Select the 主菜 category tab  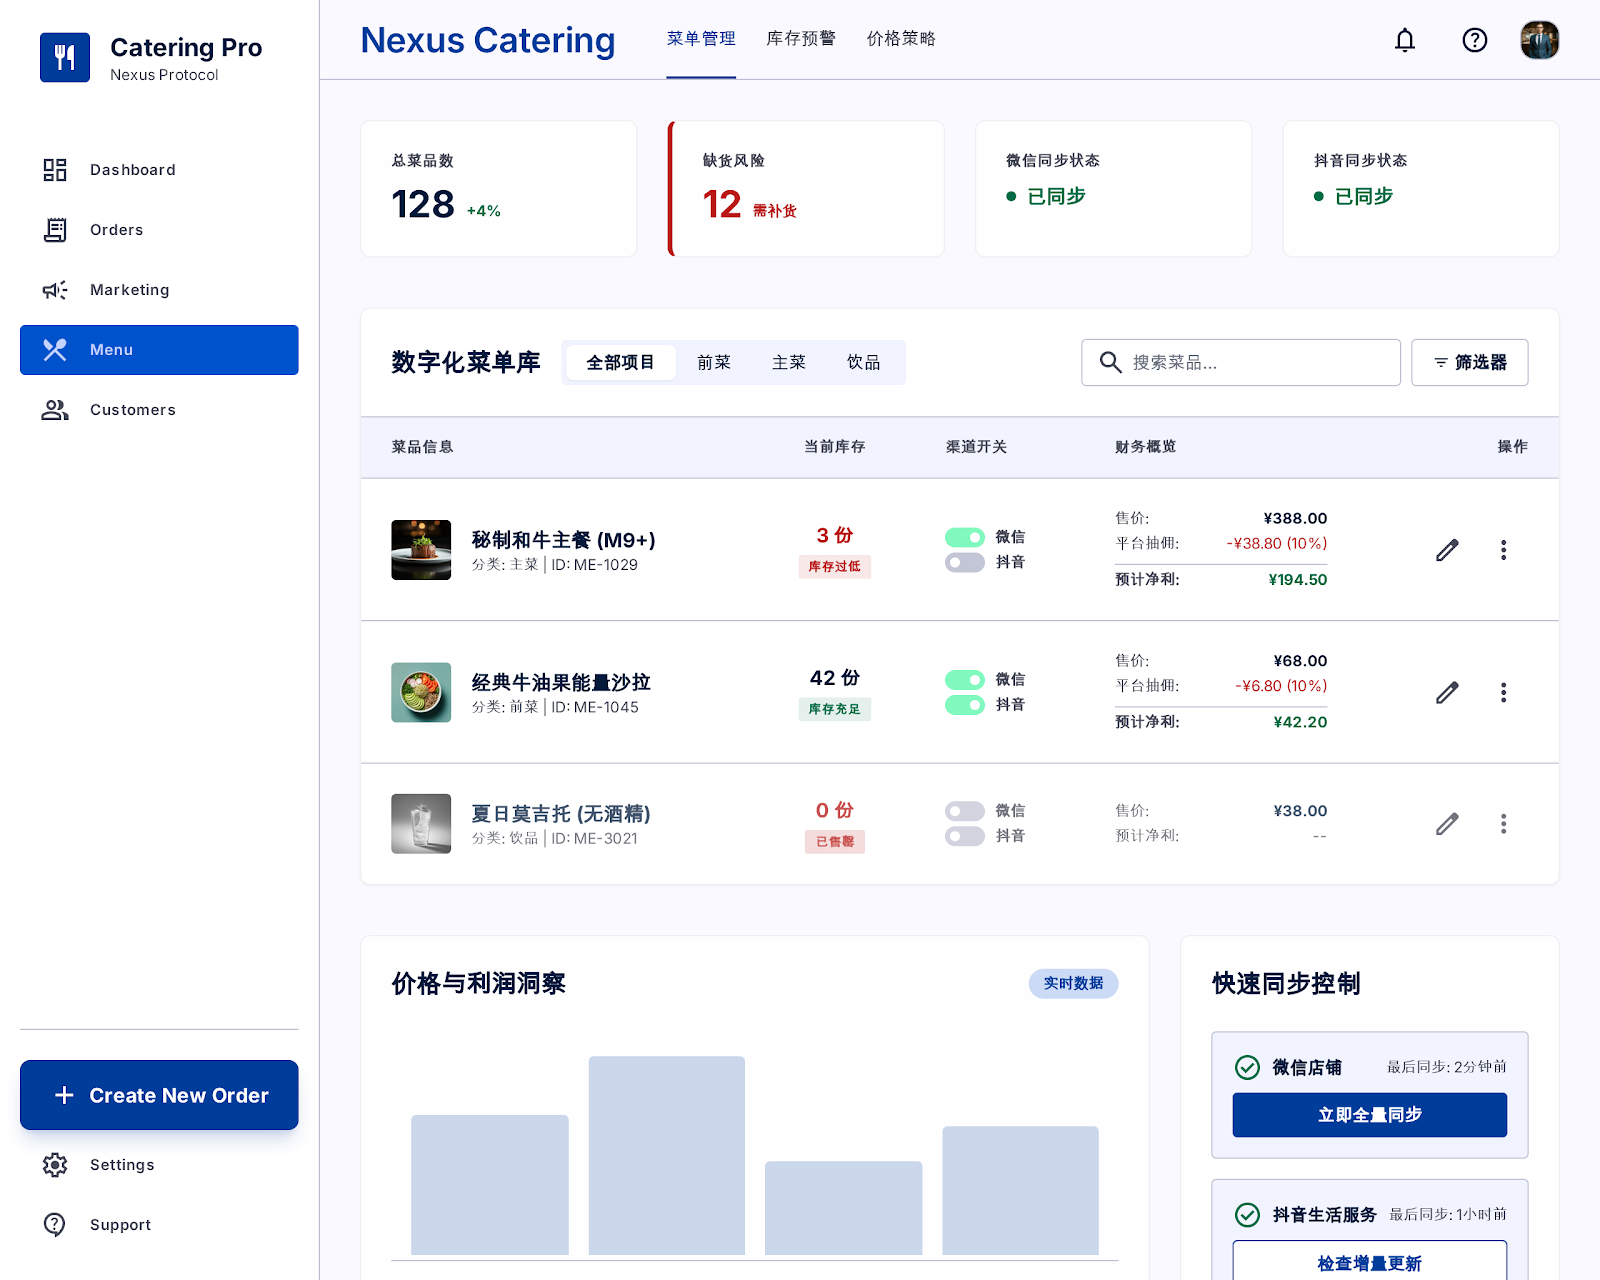click(x=789, y=362)
